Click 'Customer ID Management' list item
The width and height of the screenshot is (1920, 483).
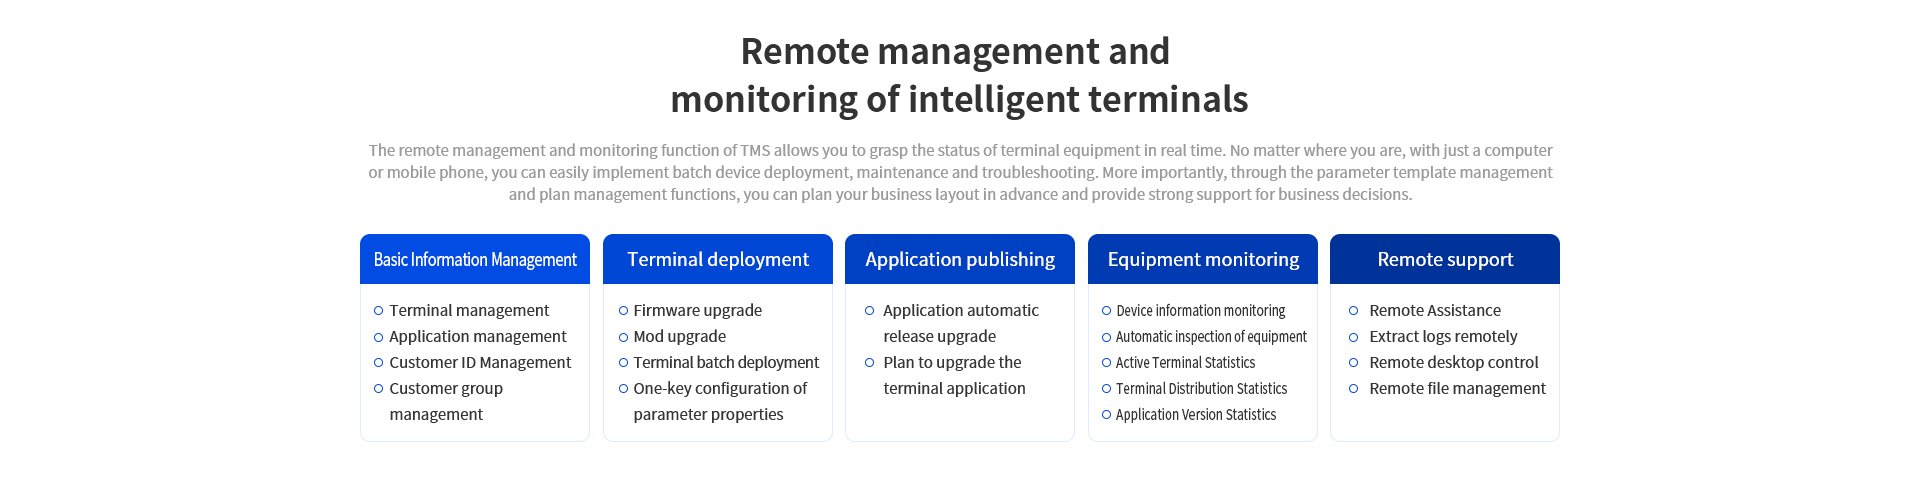click(x=480, y=362)
